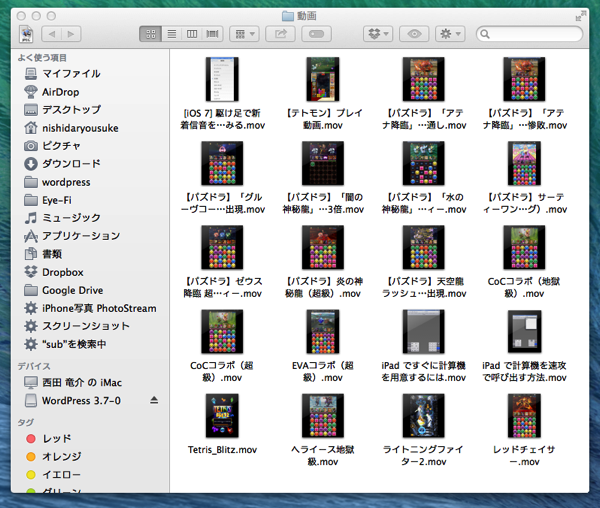Open the Action gear dropdown menu
This screenshot has height=508, width=600.
click(450, 34)
